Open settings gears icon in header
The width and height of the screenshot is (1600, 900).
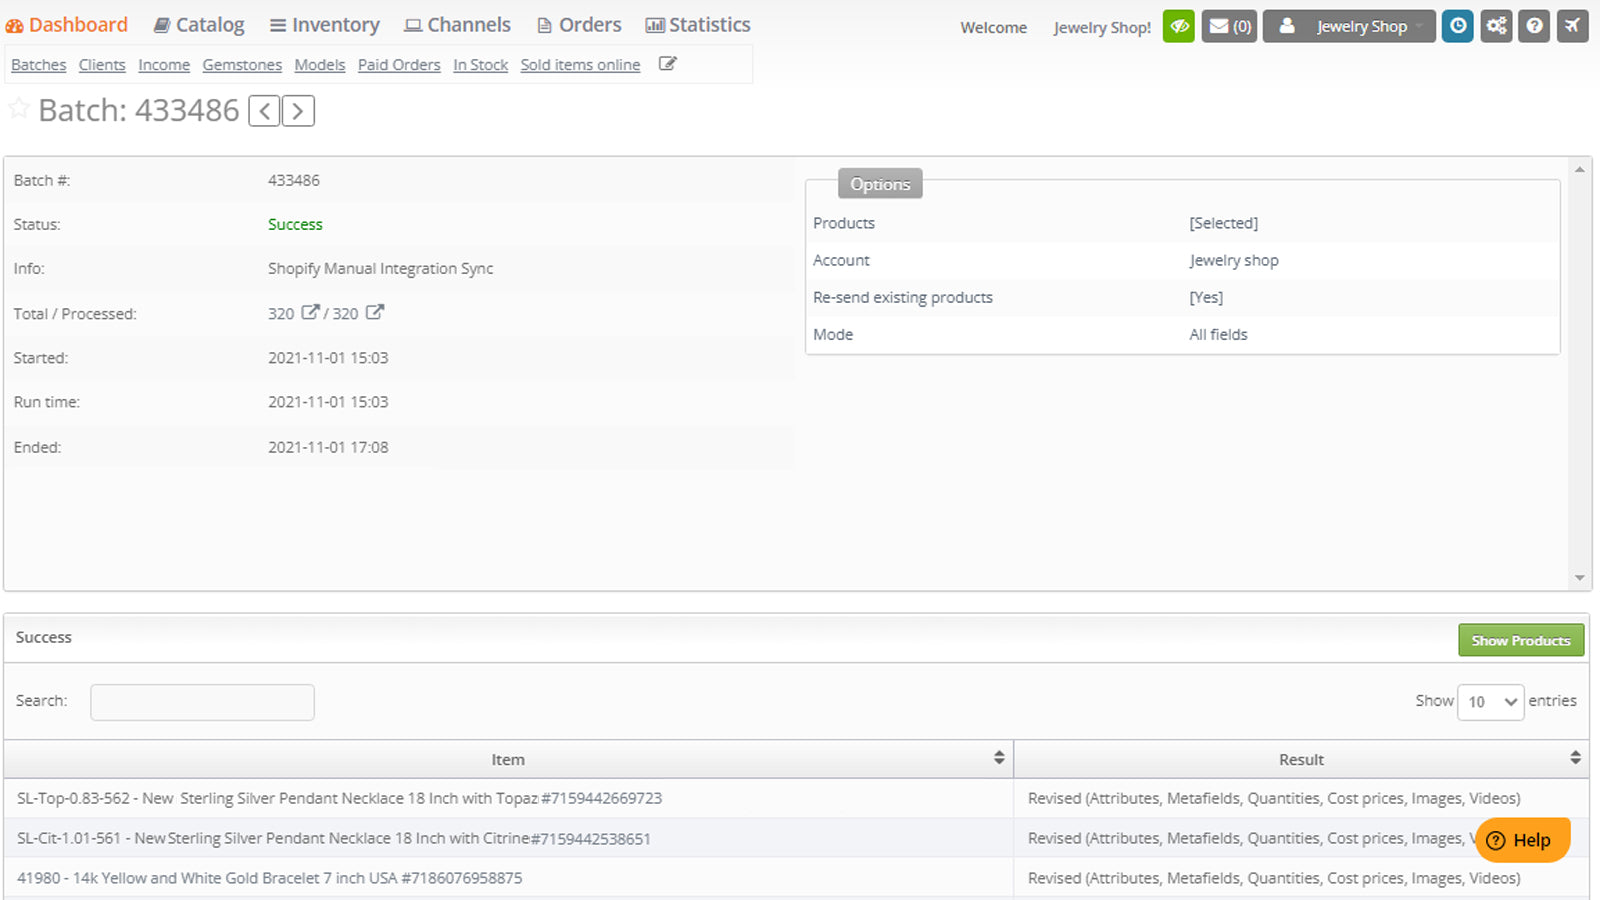[1496, 26]
